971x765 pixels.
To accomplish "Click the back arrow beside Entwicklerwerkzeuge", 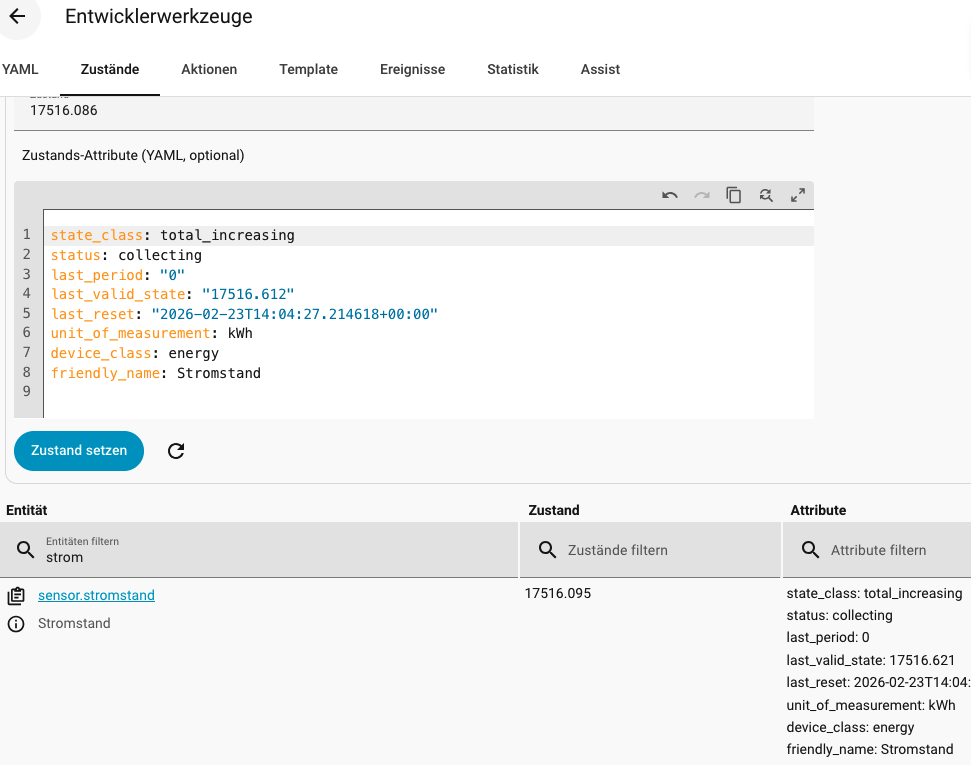I will pos(17,17).
